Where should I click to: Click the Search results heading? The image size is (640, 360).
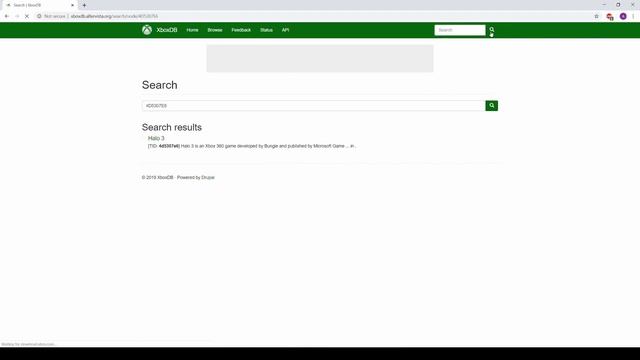click(172, 127)
